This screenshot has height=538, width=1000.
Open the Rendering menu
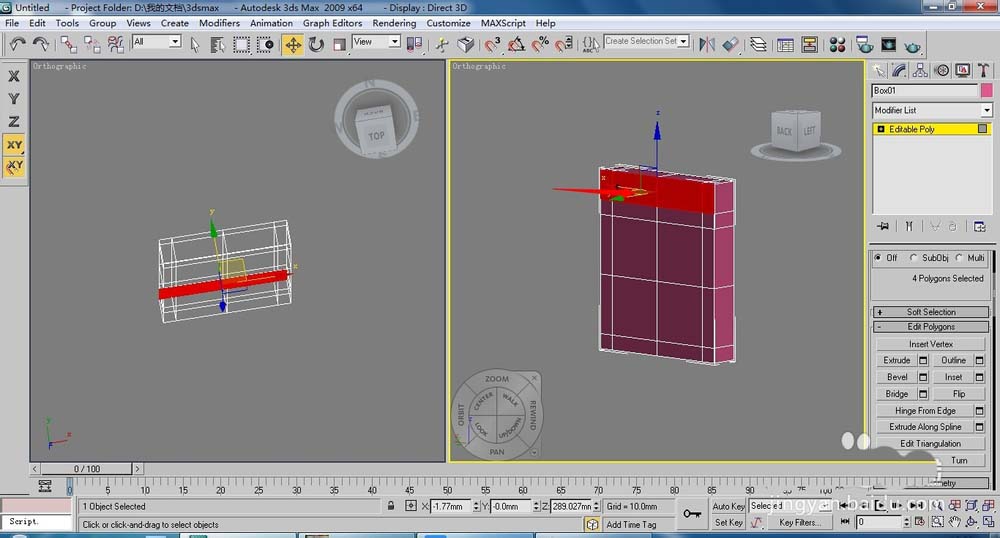(394, 23)
